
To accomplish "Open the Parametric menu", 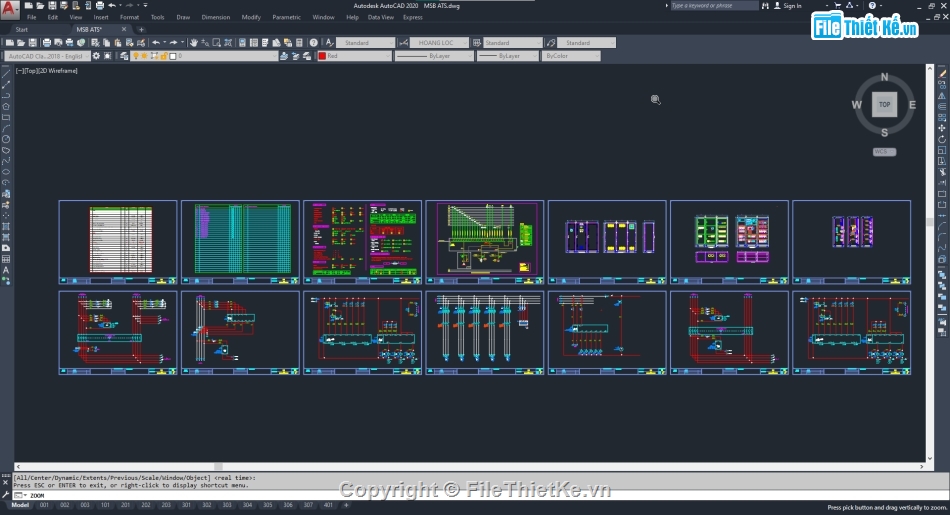I will (x=287, y=18).
